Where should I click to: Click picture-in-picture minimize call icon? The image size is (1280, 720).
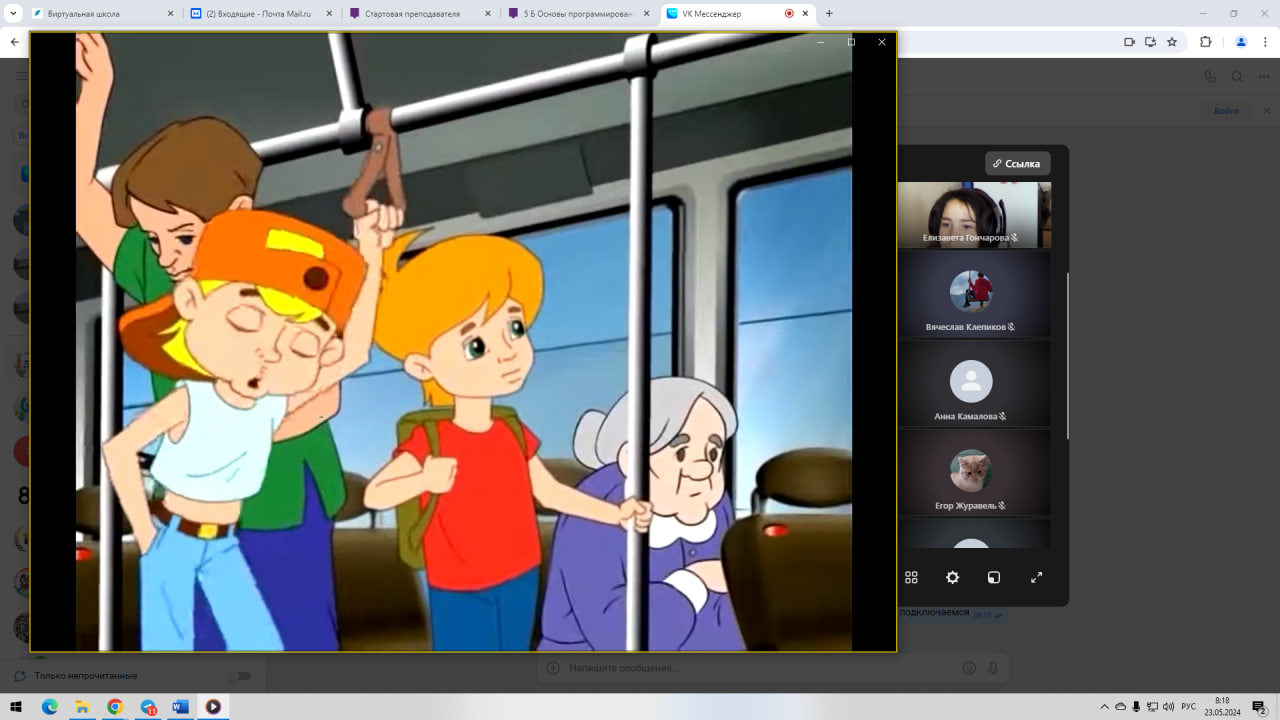click(x=994, y=577)
